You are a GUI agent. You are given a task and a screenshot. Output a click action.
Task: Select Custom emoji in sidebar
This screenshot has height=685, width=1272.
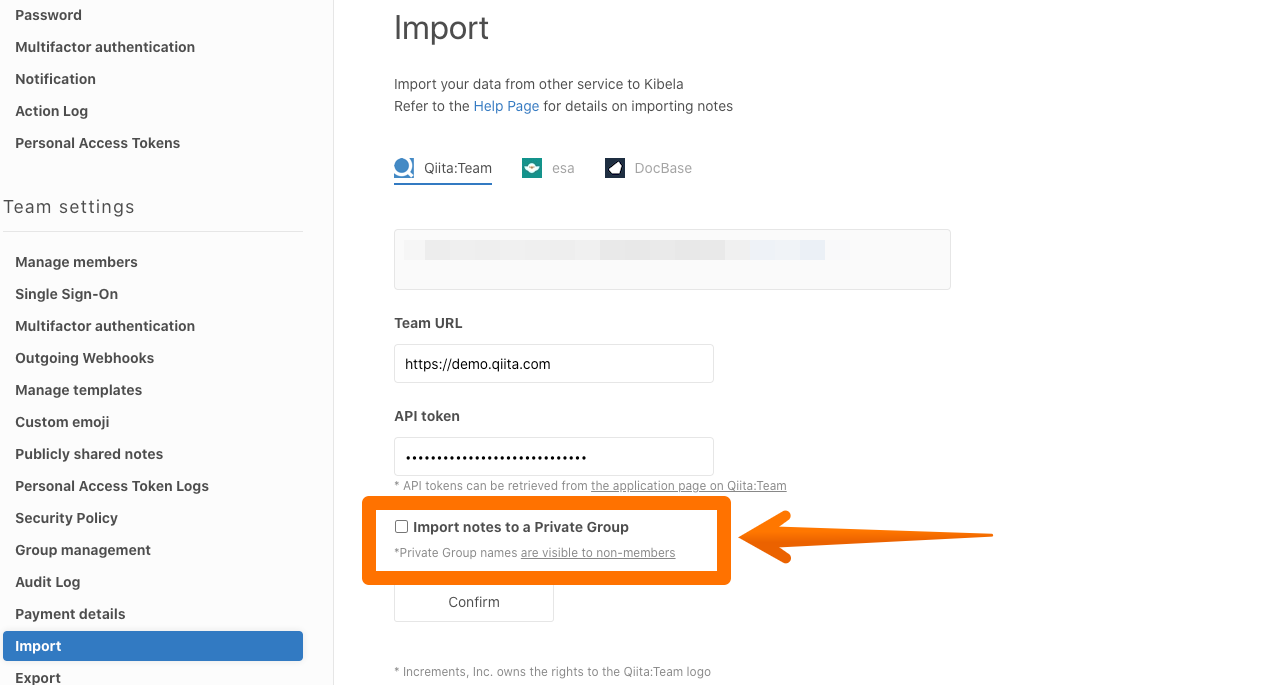coord(62,422)
